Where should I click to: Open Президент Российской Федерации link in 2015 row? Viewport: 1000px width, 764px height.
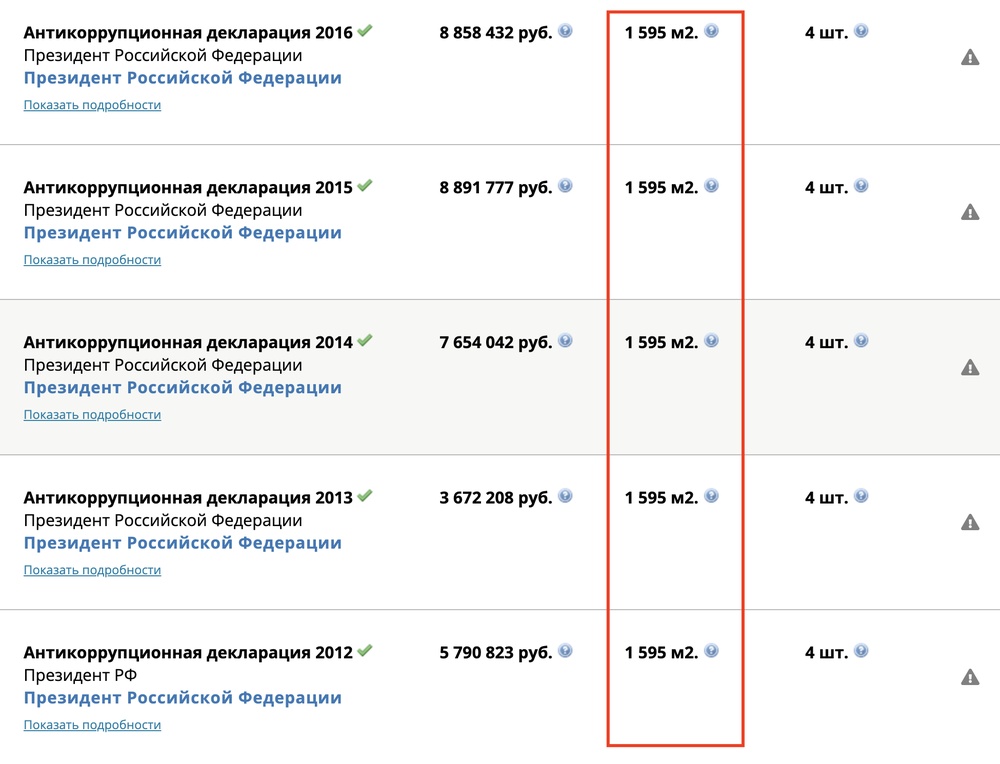(x=182, y=233)
